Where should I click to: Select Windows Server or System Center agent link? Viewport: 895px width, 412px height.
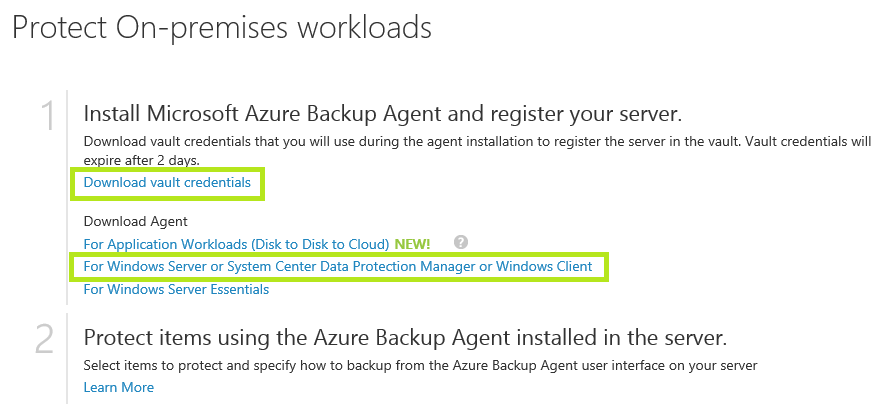click(338, 267)
